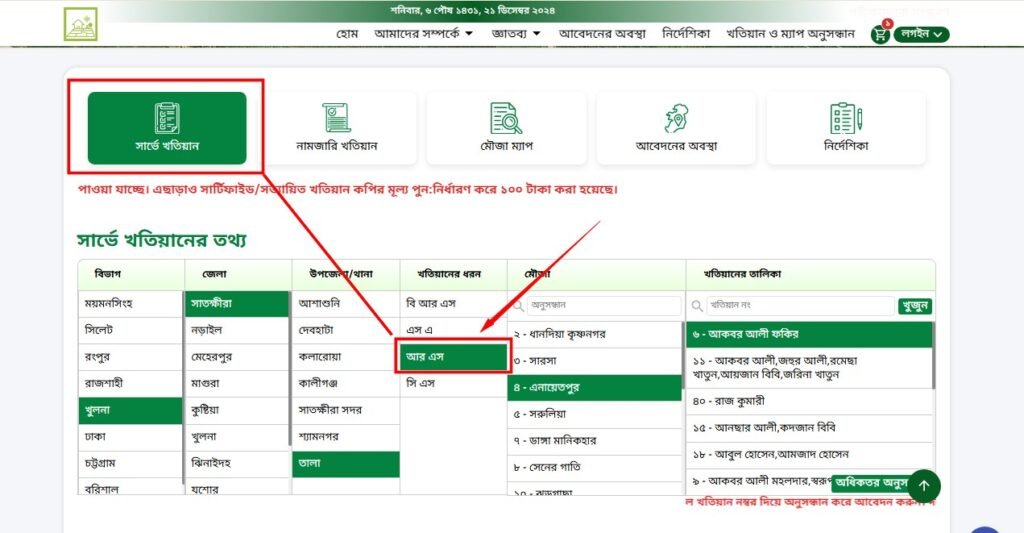Expand the আমাদের সম্পর্কে dropdown menu
Viewport: 1024px width, 533px height.
coord(423,34)
